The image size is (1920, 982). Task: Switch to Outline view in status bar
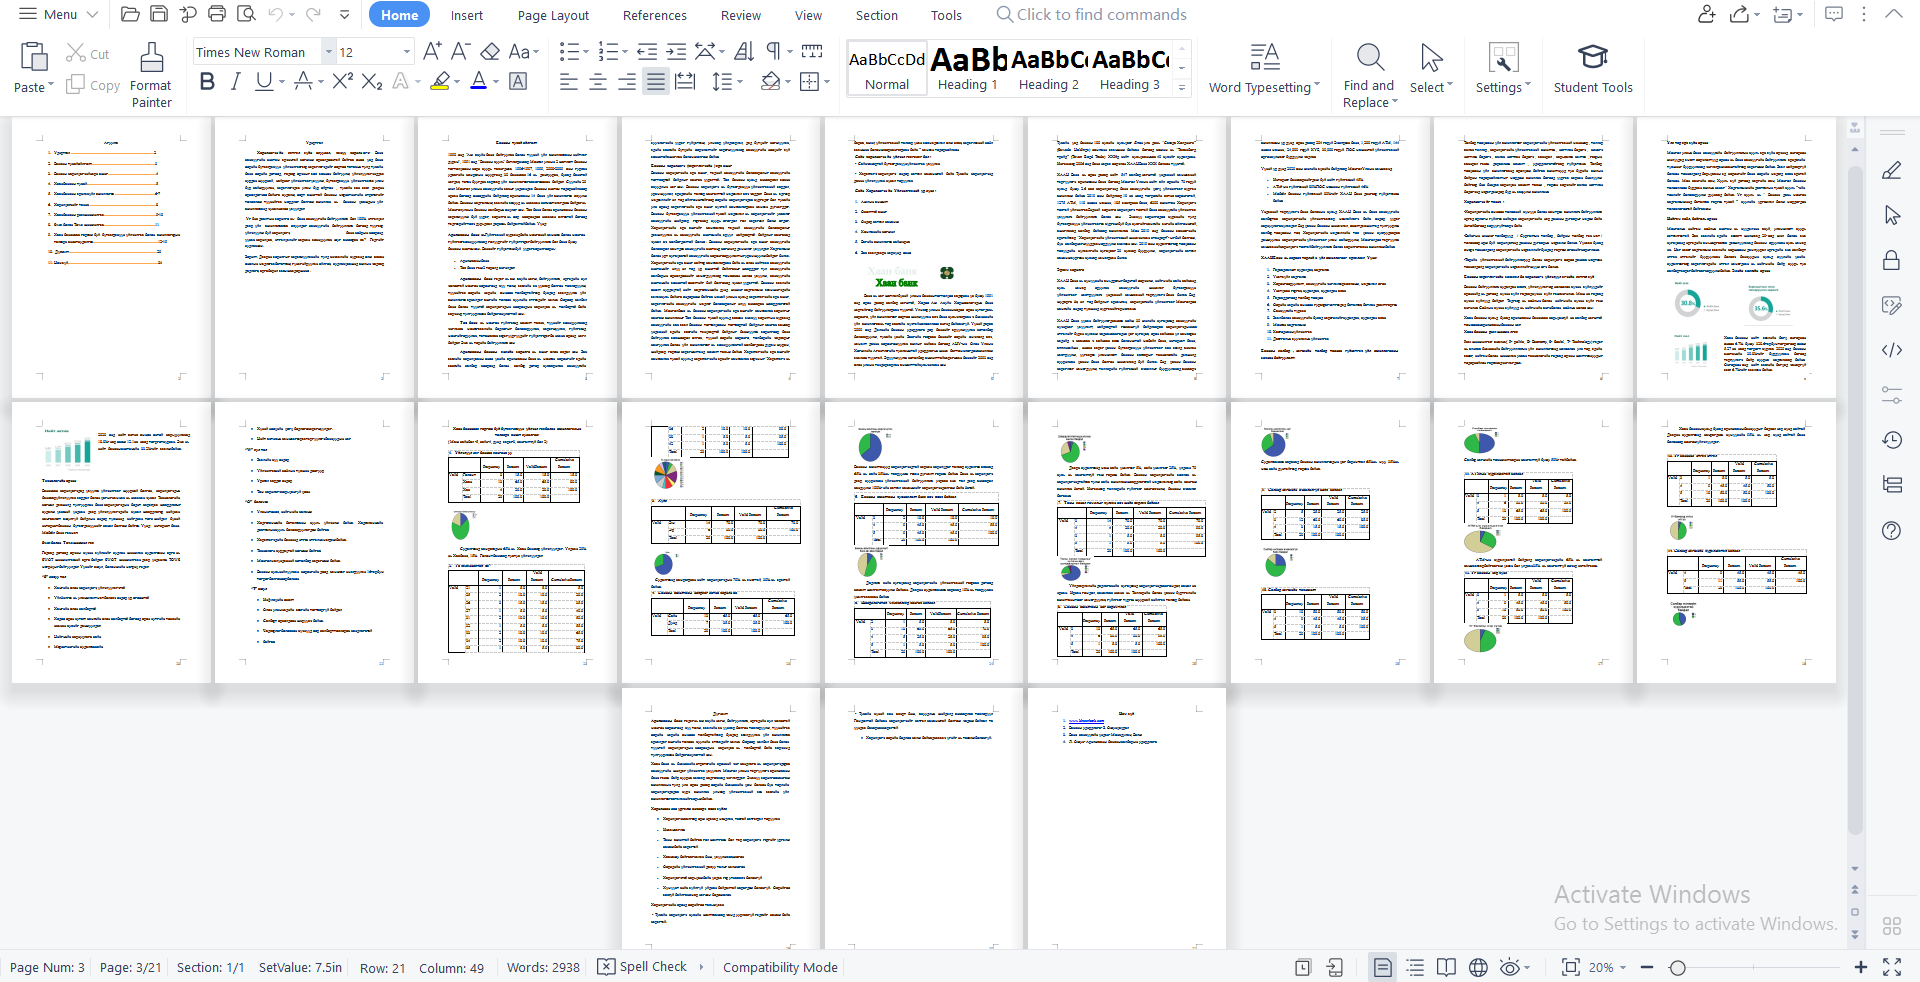pos(1415,967)
